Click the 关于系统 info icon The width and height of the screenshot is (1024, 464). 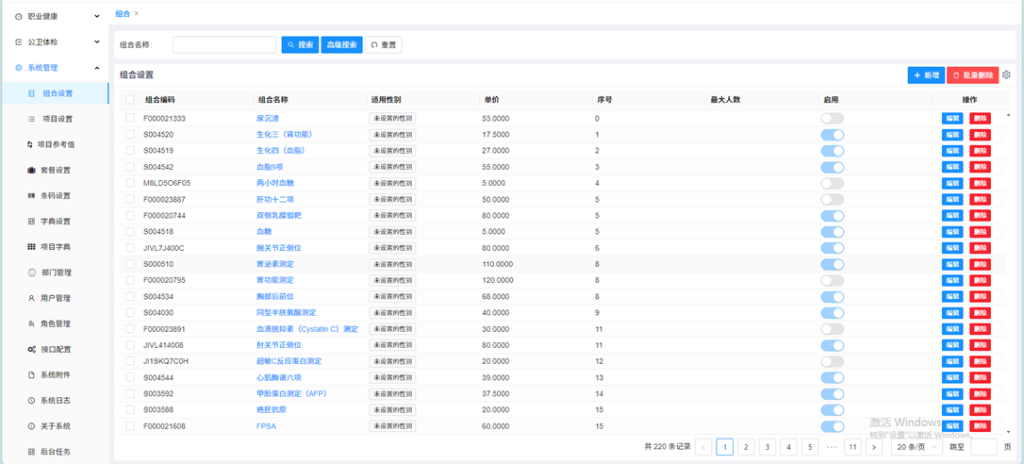point(31,426)
